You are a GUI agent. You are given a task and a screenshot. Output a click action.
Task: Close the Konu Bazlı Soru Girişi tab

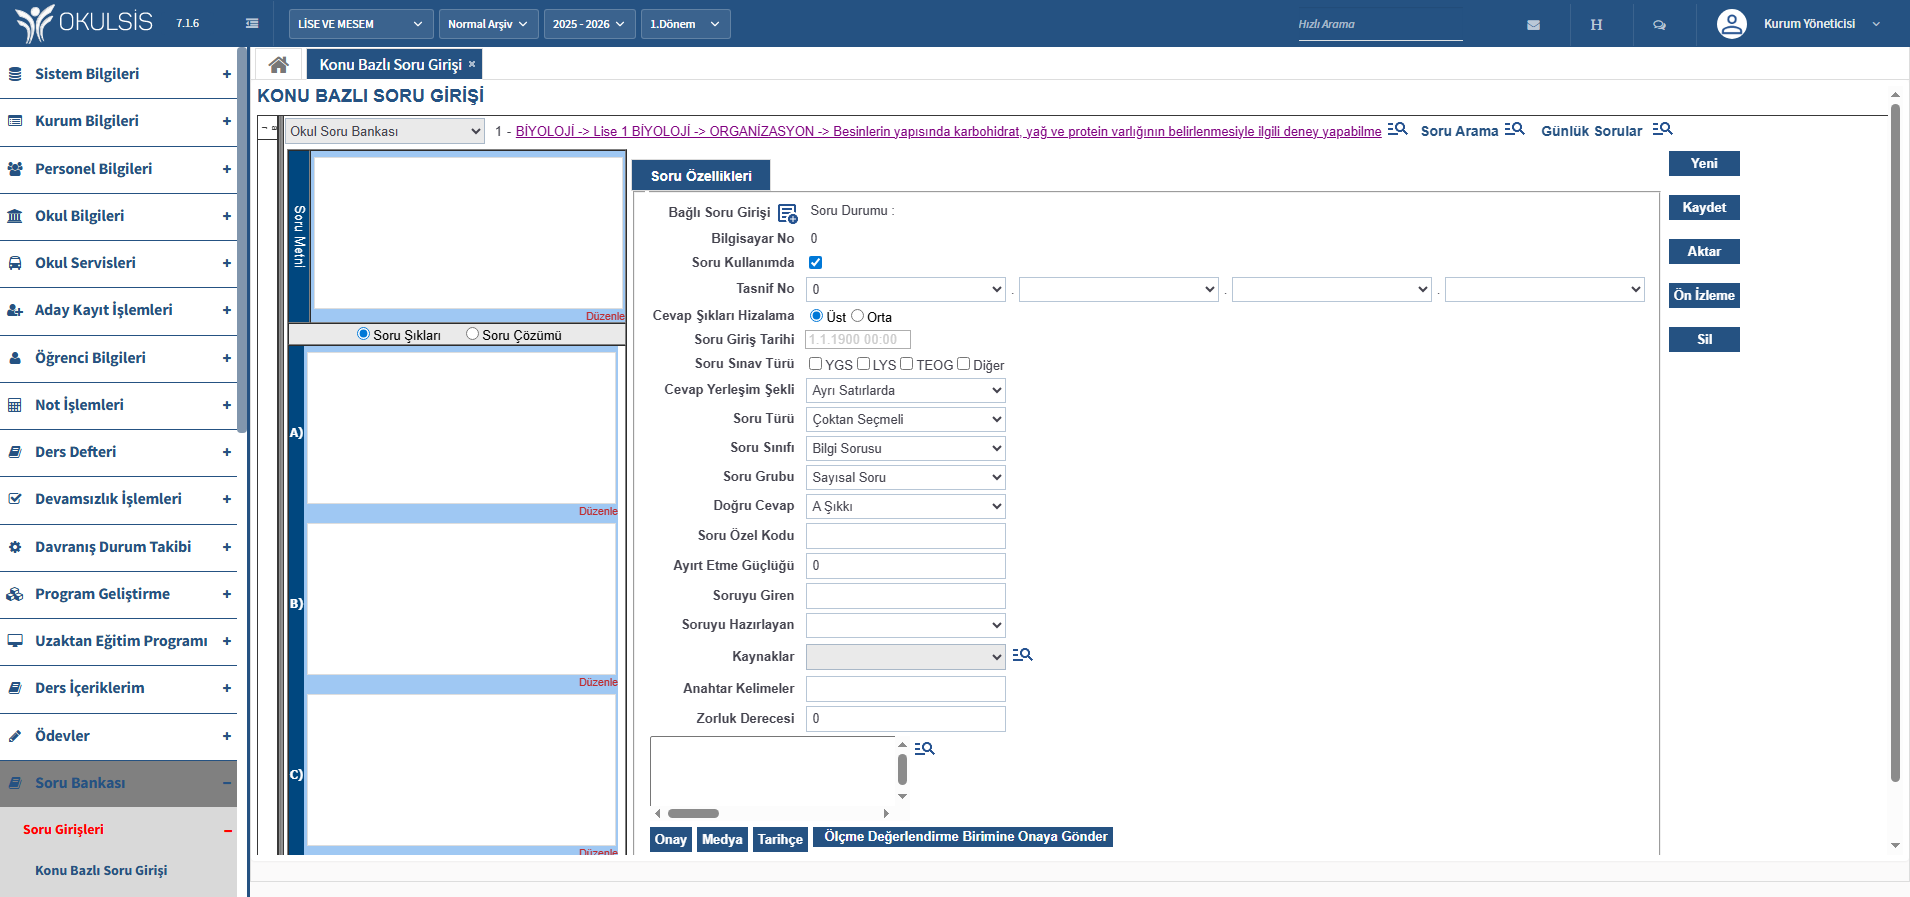(472, 64)
